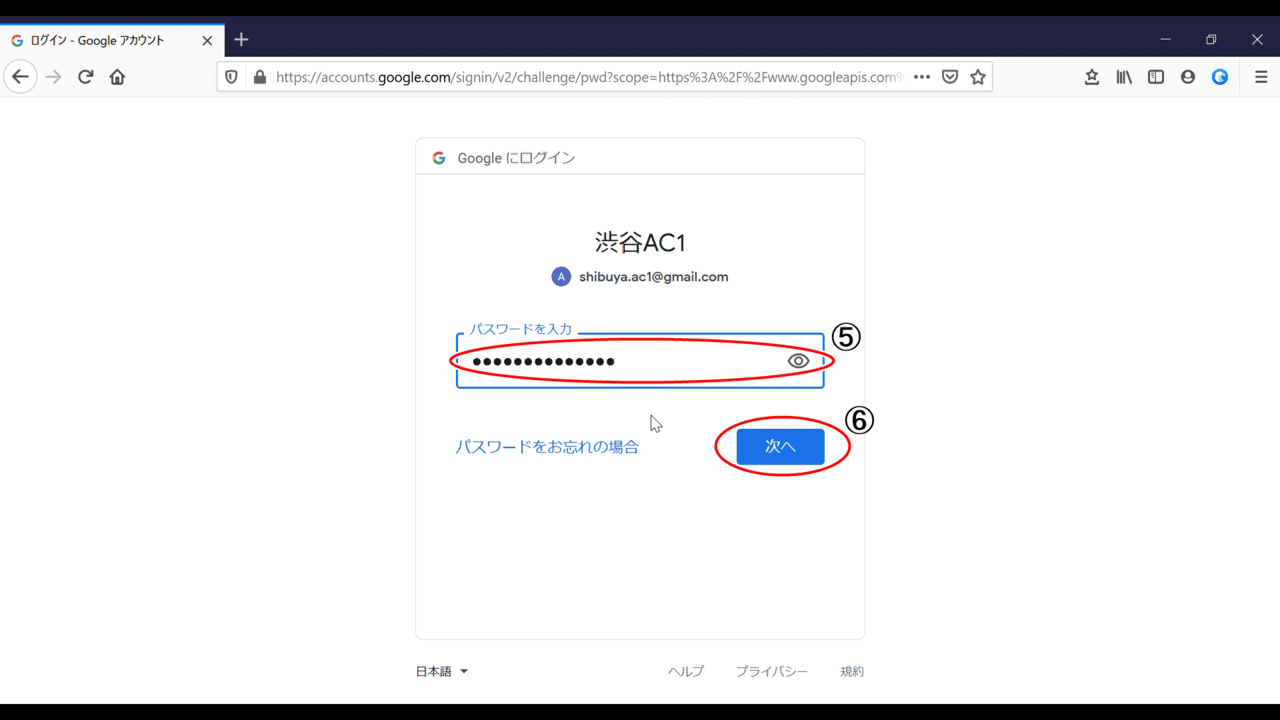
Task: Open page actions three-dot menu
Action: click(922, 77)
